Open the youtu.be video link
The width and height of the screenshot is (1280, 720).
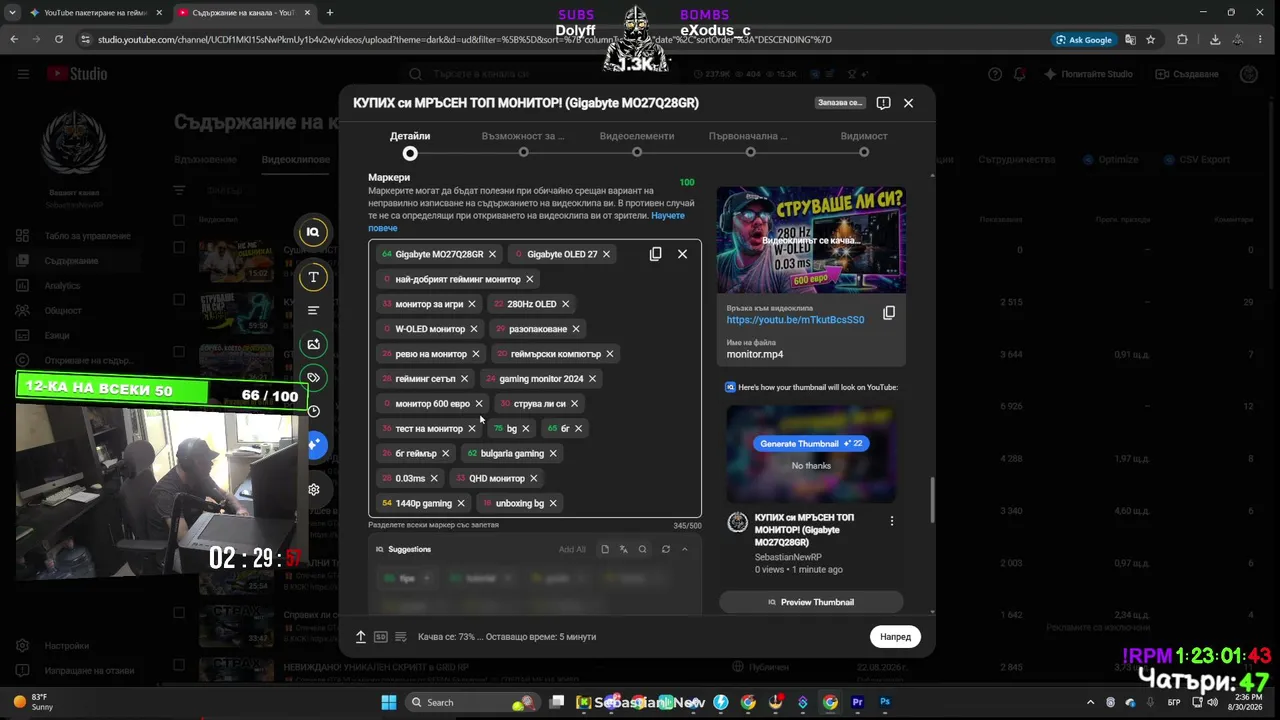coord(795,320)
